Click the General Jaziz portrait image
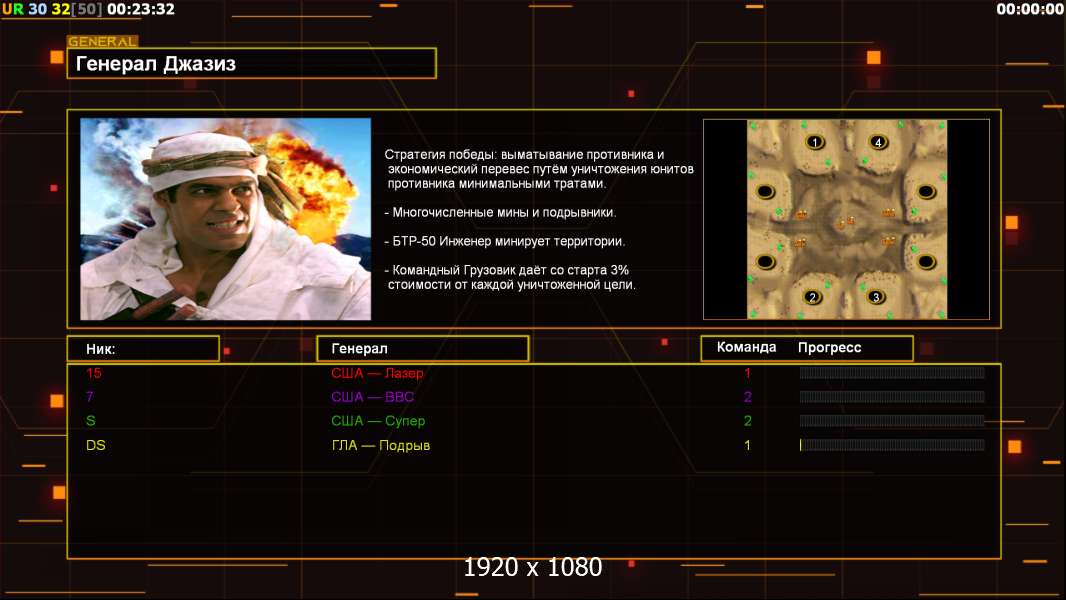This screenshot has width=1066, height=600. [x=226, y=219]
